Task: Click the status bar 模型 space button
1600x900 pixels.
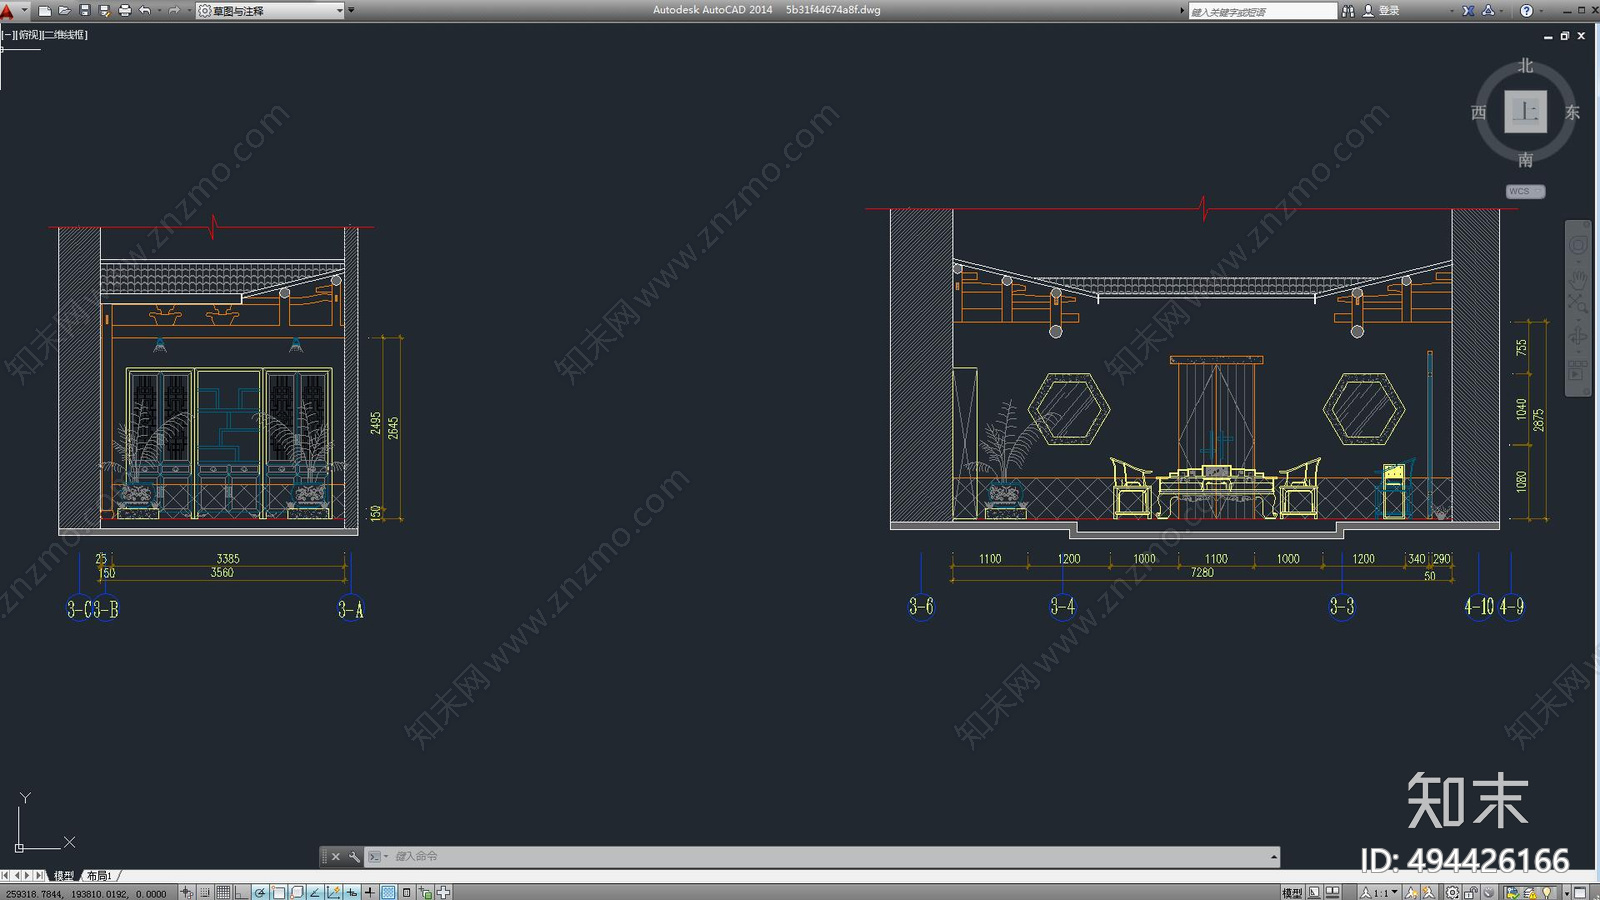Action: [1292, 892]
